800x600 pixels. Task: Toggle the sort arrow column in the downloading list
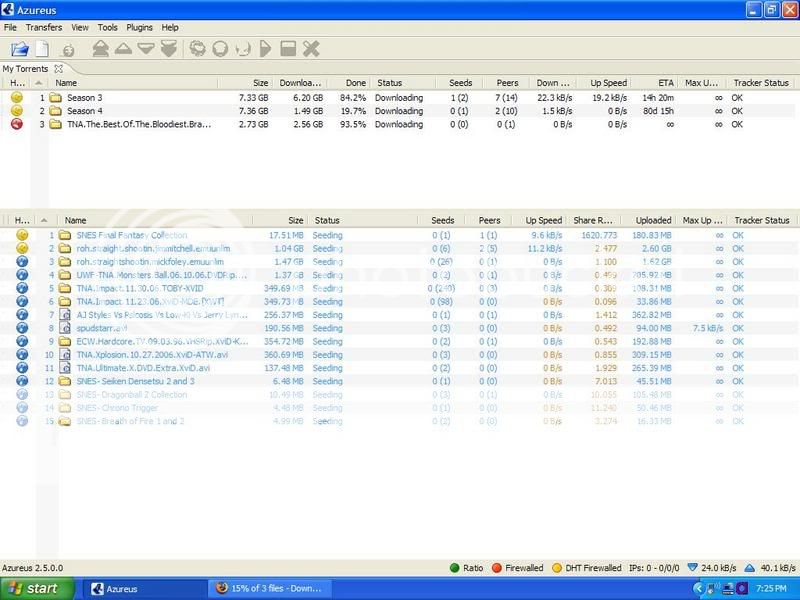[39, 83]
